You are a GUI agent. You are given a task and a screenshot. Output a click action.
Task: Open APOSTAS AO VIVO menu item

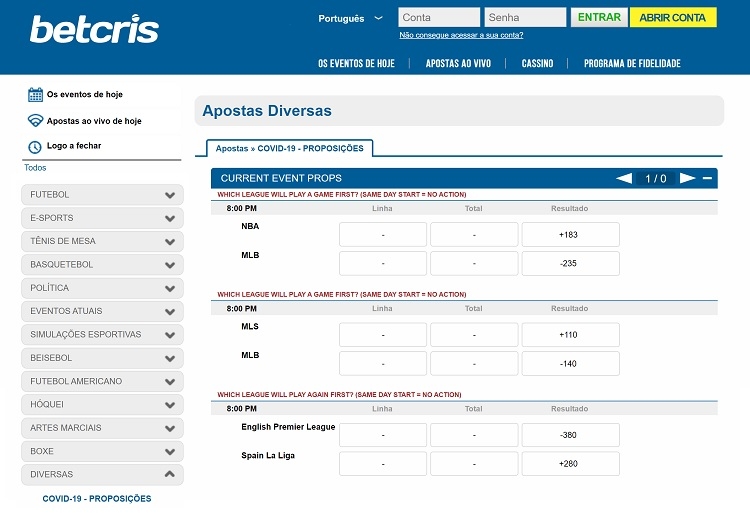click(x=458, y=63)
